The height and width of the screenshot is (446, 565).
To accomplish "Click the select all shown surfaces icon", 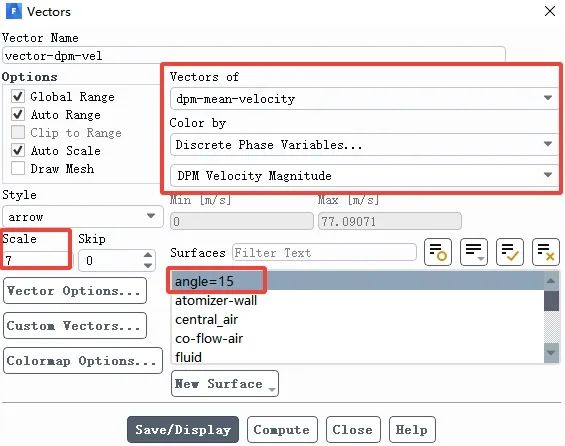I will 510,252.
